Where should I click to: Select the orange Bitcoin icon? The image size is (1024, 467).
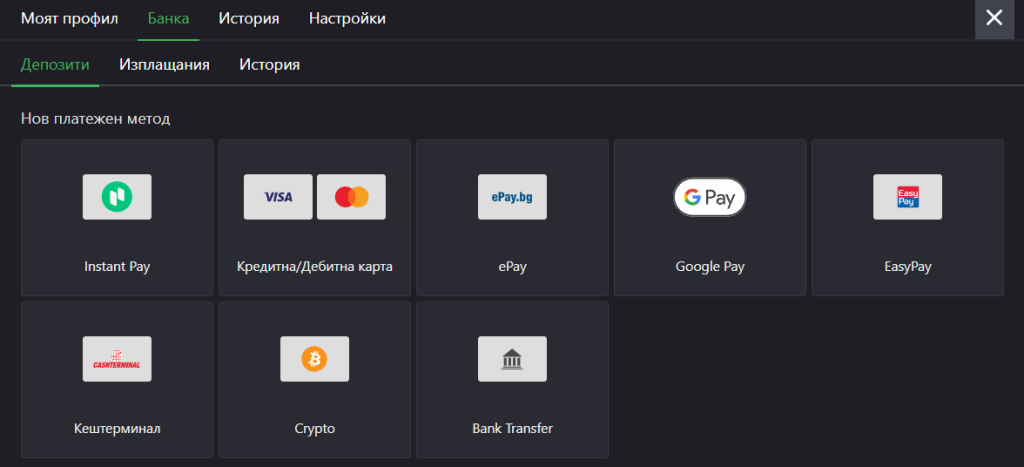click(x=314, y=359)
